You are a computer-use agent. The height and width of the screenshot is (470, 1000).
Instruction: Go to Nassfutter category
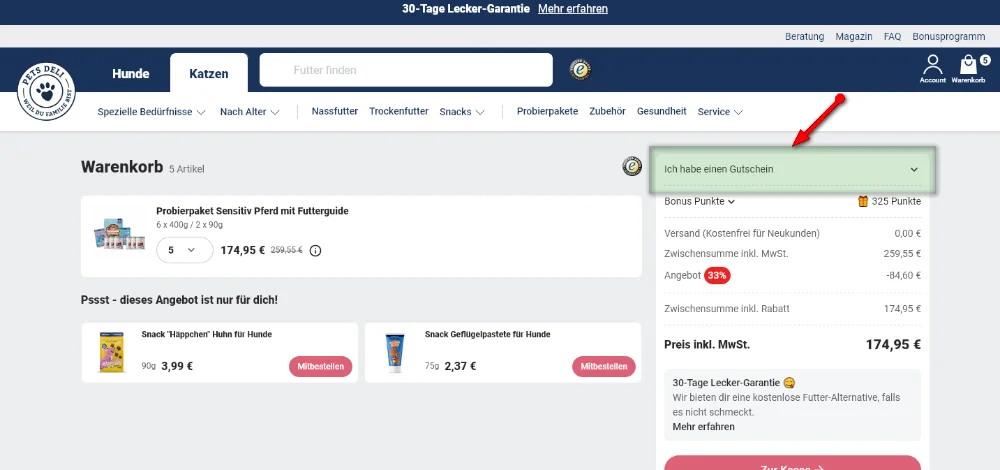coord(335,112)
